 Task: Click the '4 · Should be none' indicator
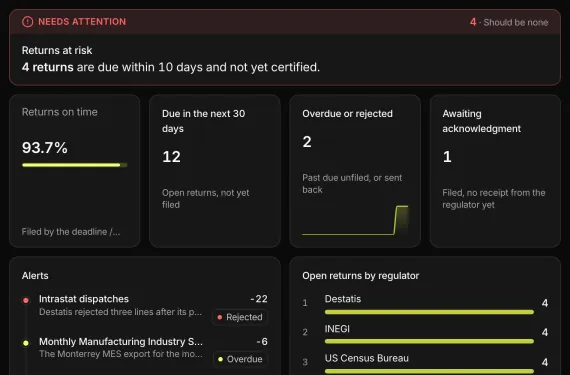tap(509, 22)
